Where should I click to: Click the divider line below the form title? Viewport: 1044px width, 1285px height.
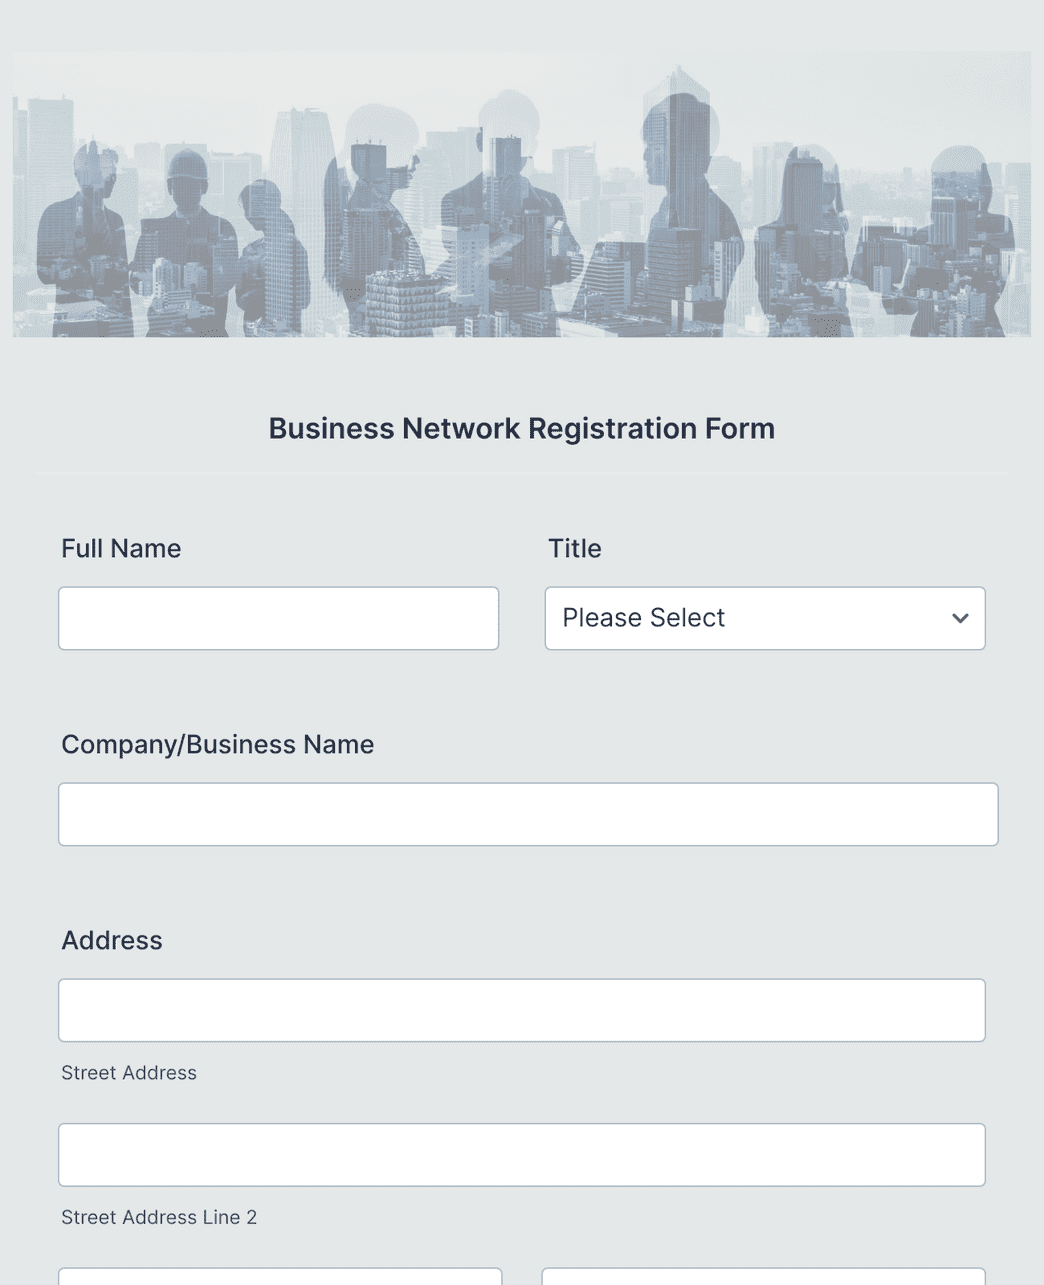click(521, 474)
